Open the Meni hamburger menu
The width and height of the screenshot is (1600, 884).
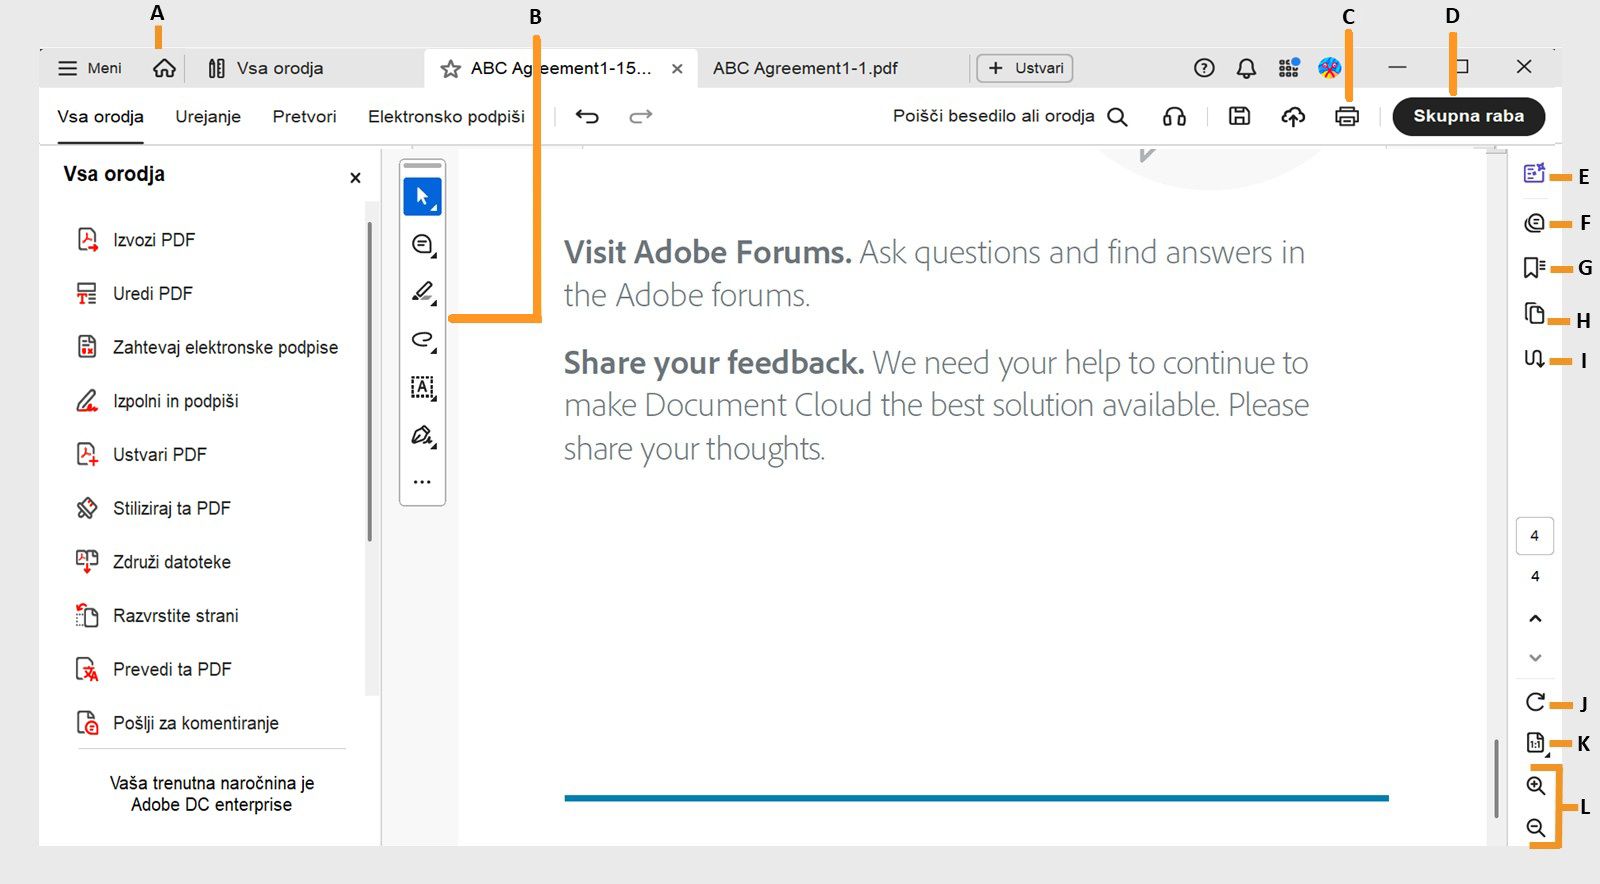[89, 68]
